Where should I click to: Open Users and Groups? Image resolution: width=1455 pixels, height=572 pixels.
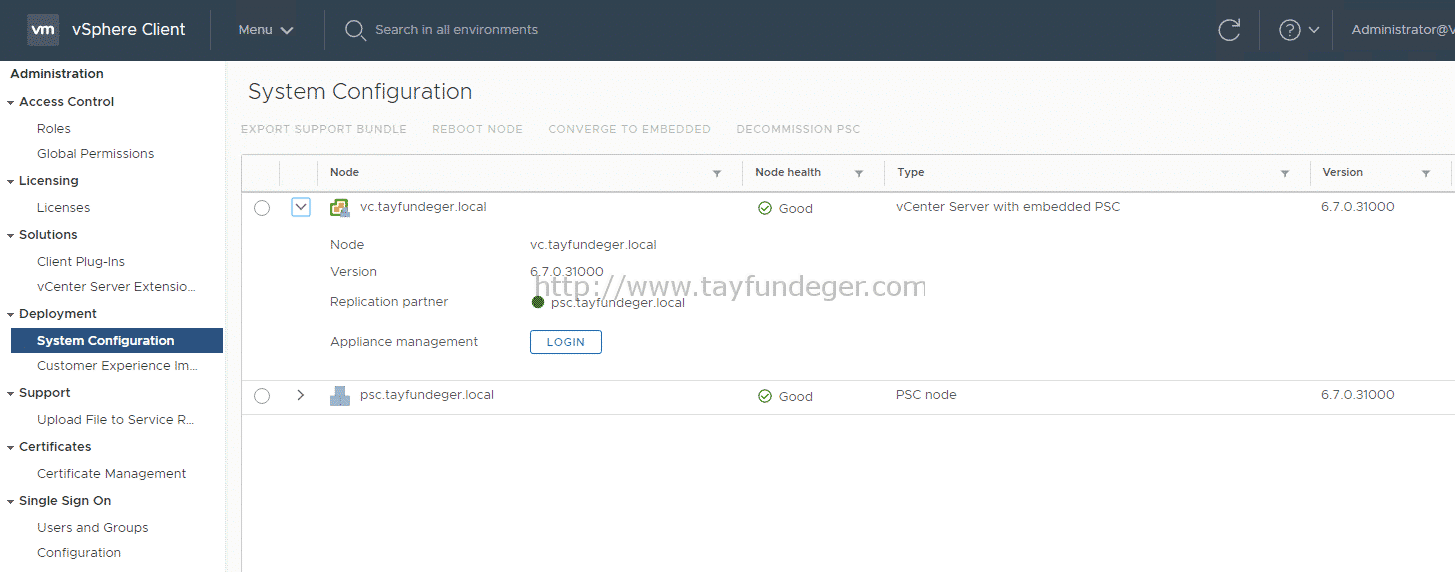click(92, 527)
